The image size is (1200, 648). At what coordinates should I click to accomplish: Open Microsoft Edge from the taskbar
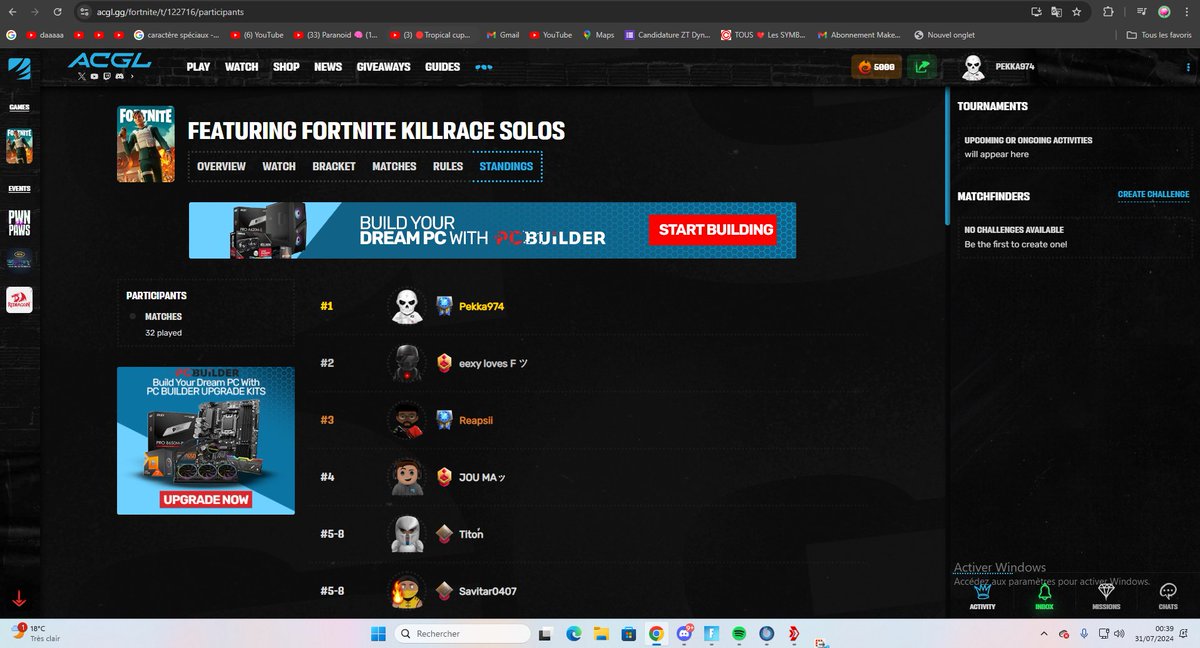(x=574, y=633)
